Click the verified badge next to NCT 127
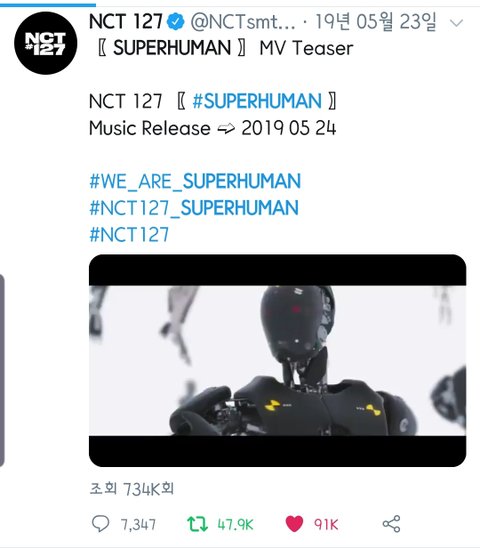The image size is (480, 548). (175, 22)
